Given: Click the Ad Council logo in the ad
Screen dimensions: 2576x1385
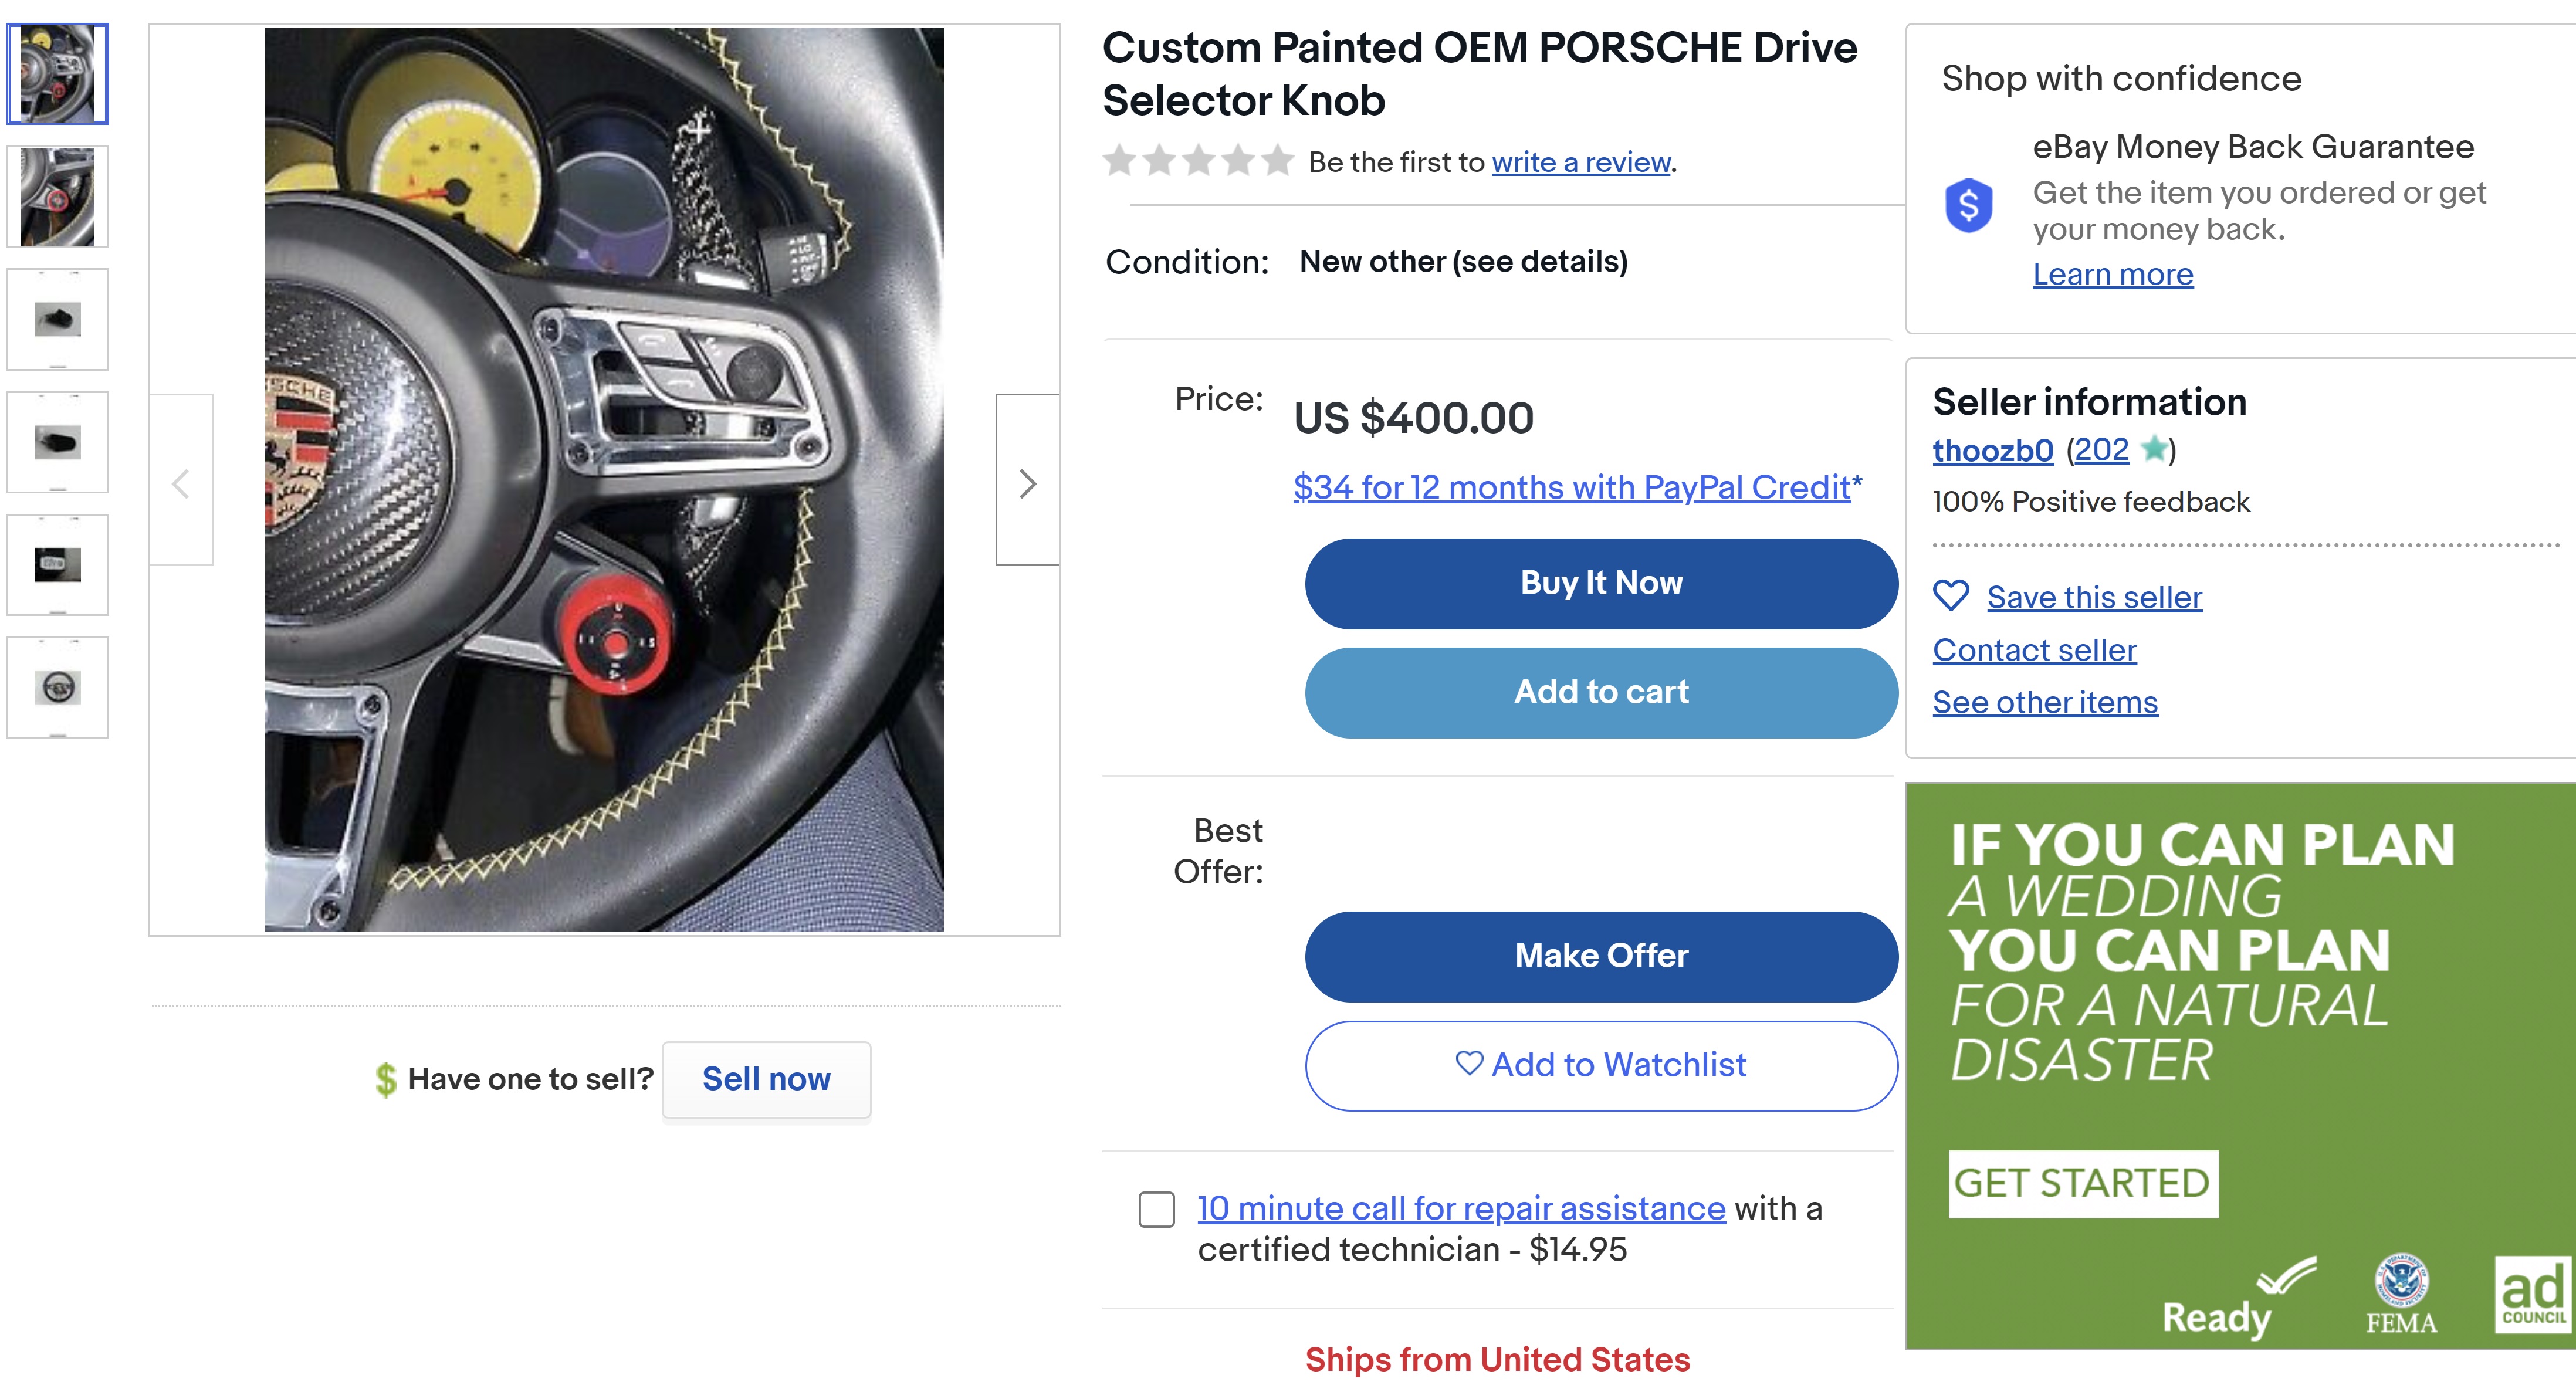Looking at the screenshot, I should [2532, 1293].
